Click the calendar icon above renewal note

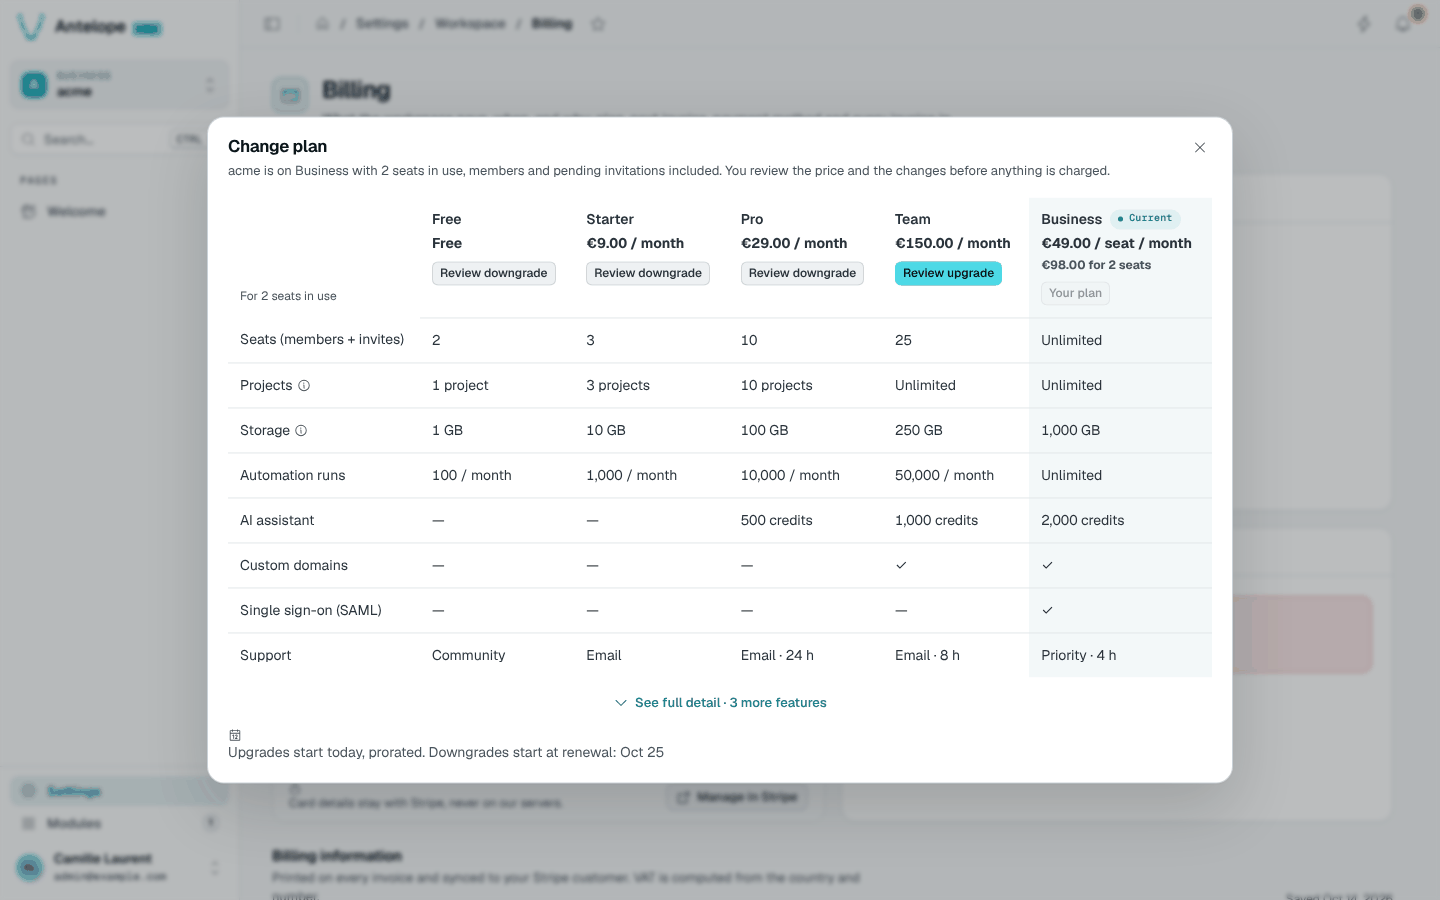pyautogui.click(x=235, y=735)
